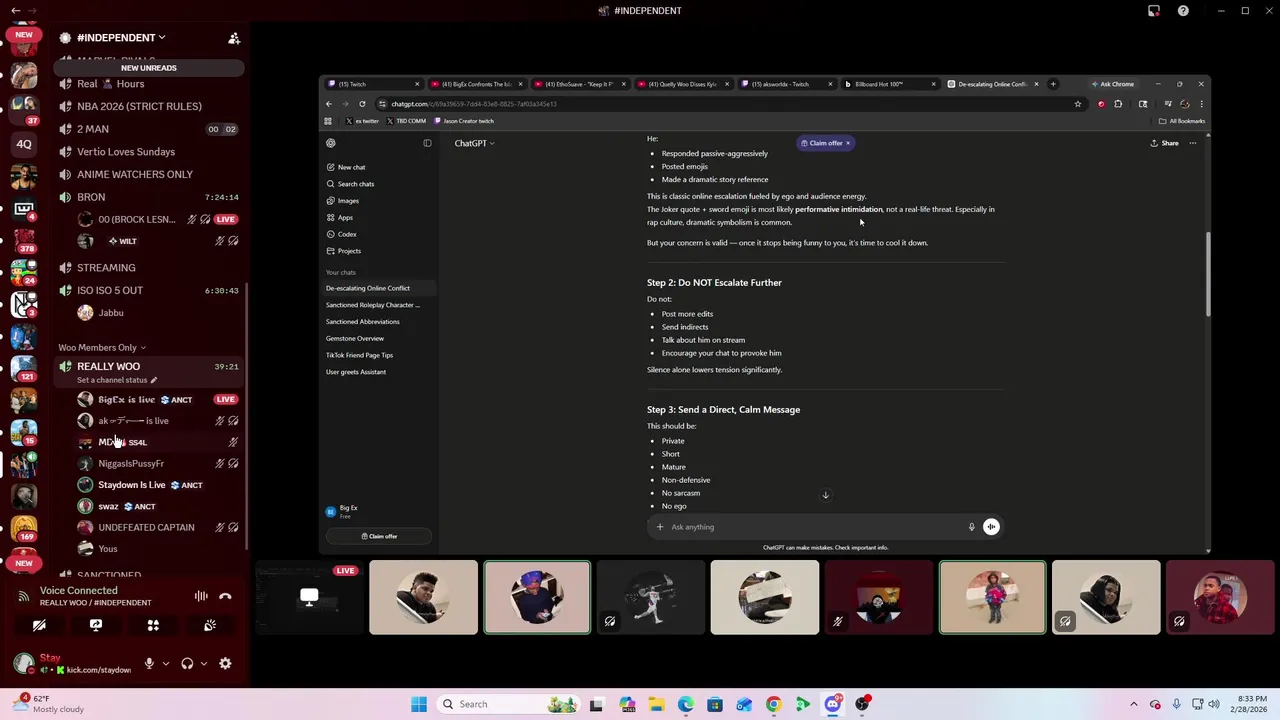Open All Bookmarks folder

pos(1182,121)
